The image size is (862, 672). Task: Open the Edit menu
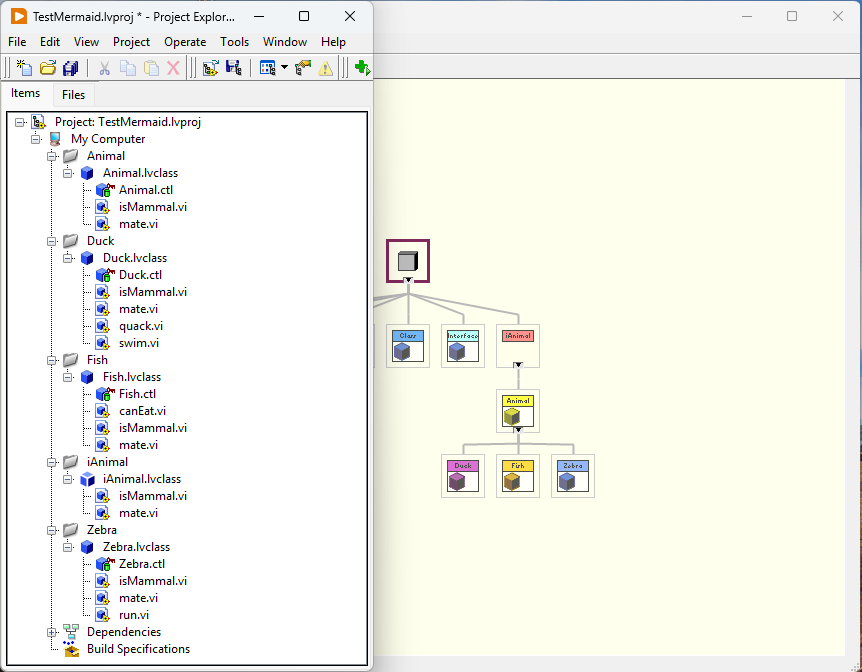[49, 42]
